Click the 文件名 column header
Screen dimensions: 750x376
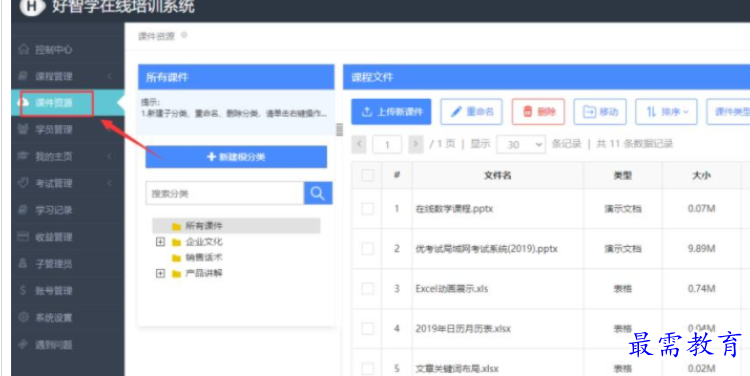click(x=497, y=176)
